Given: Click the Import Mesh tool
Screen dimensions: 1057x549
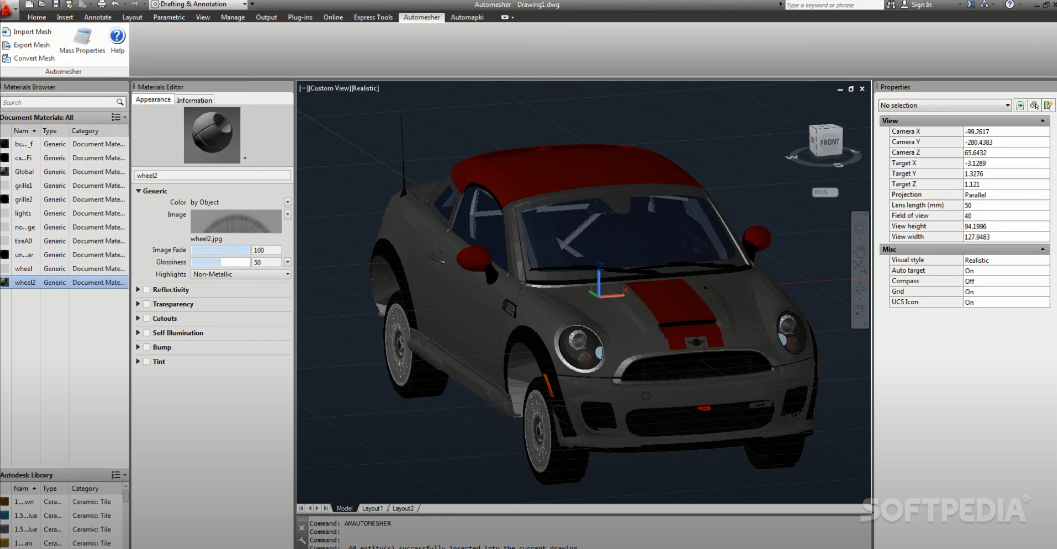Looking at the screenshot, I should [27, 32].
